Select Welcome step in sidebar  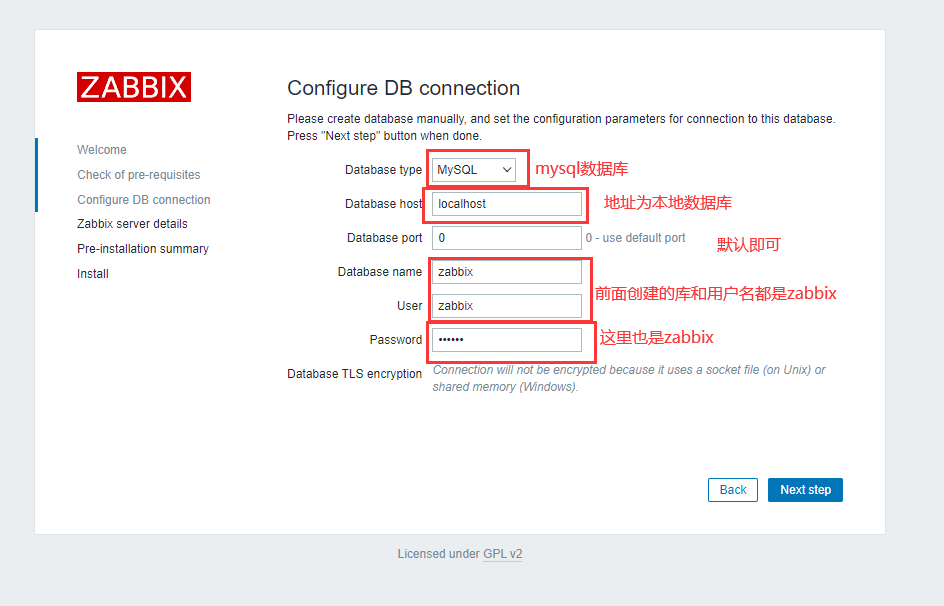tap(102, 150)
